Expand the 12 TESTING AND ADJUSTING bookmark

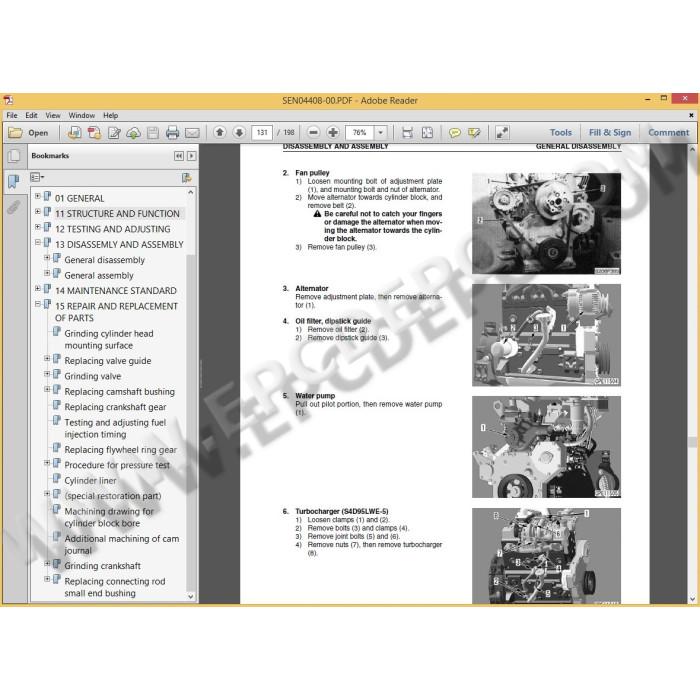38,227
